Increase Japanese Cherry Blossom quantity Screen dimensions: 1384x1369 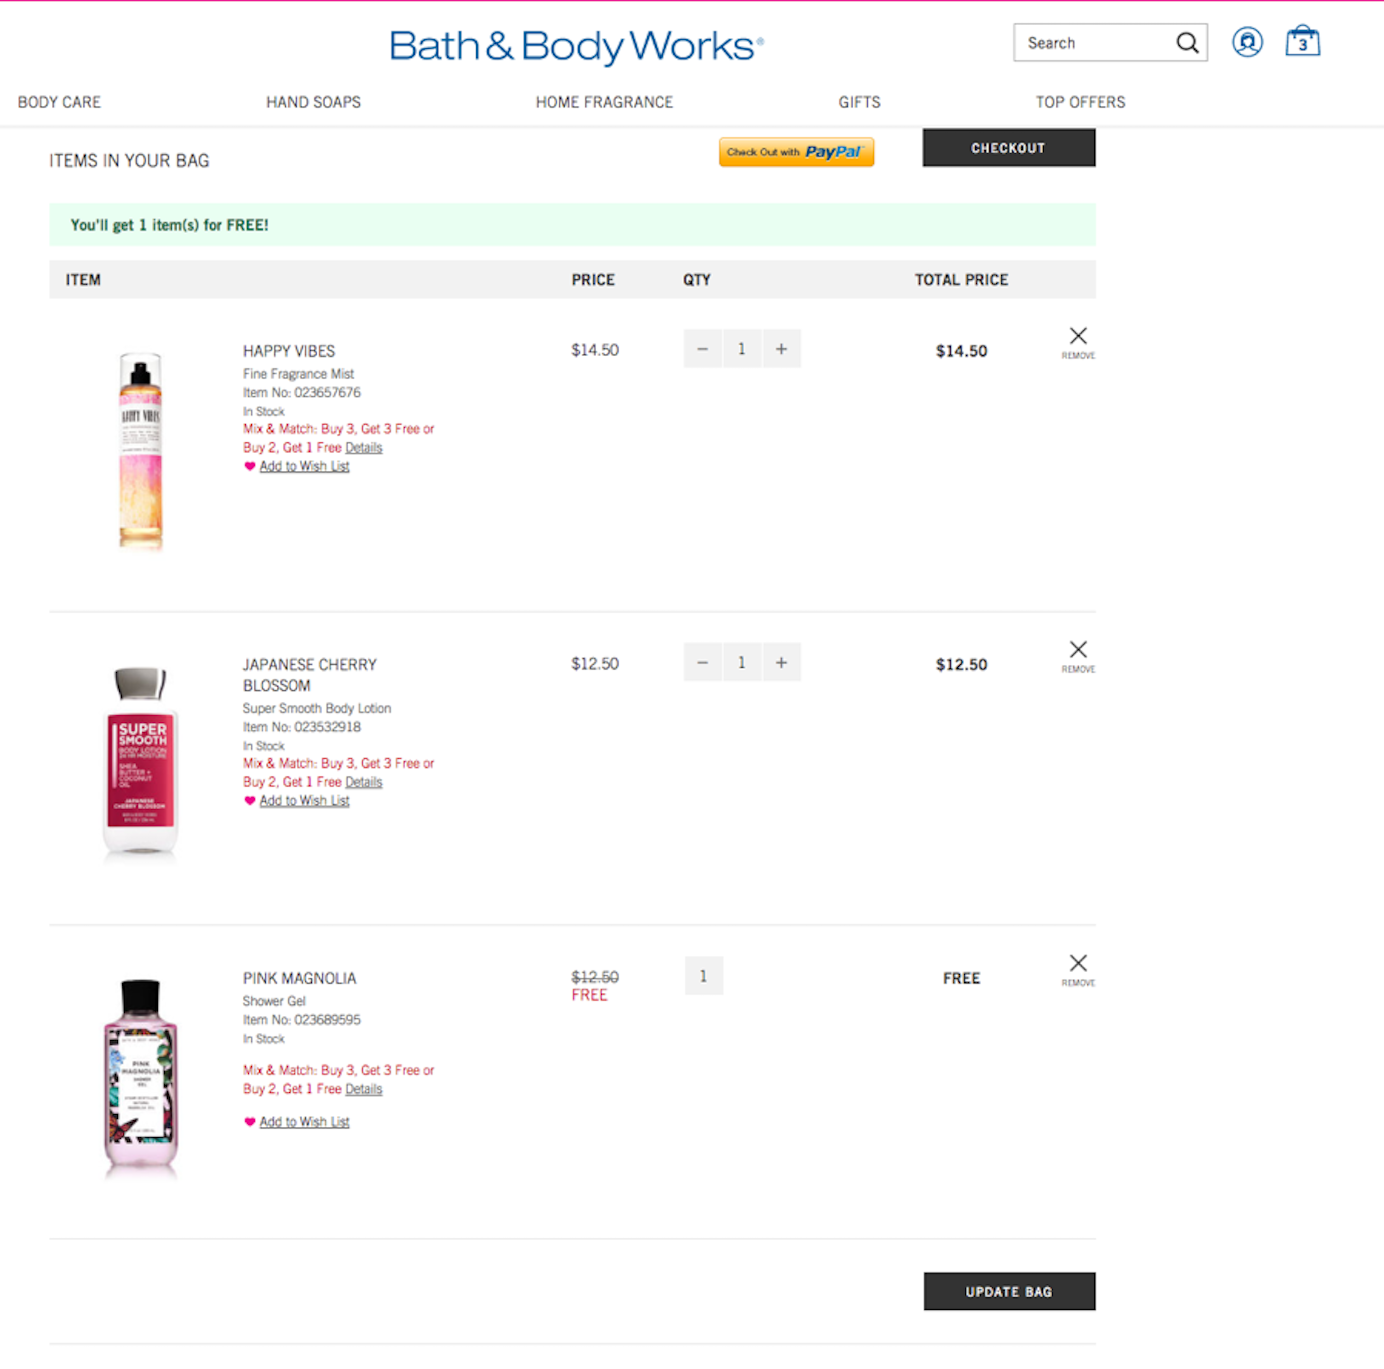tap(781, 663)
